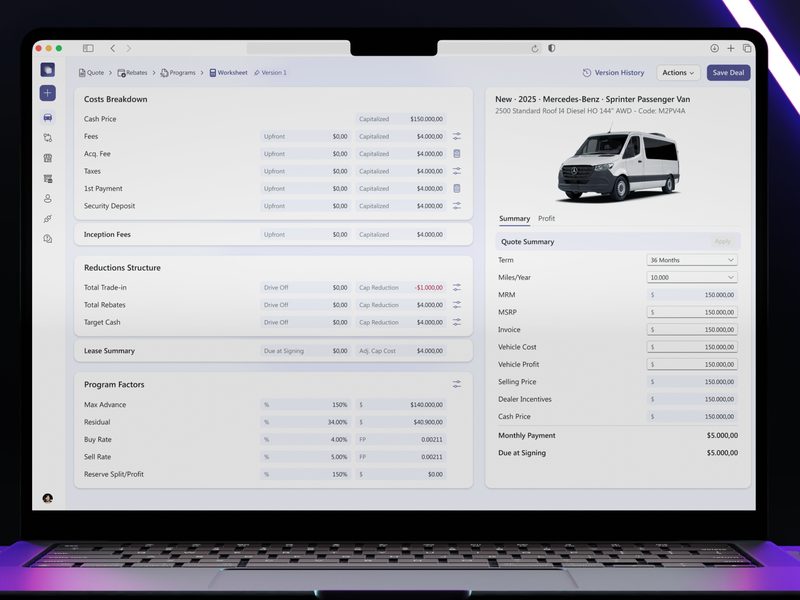The image size is (800, 600).
Task: Open the browser downloads icon
Action: click(714, 48)
